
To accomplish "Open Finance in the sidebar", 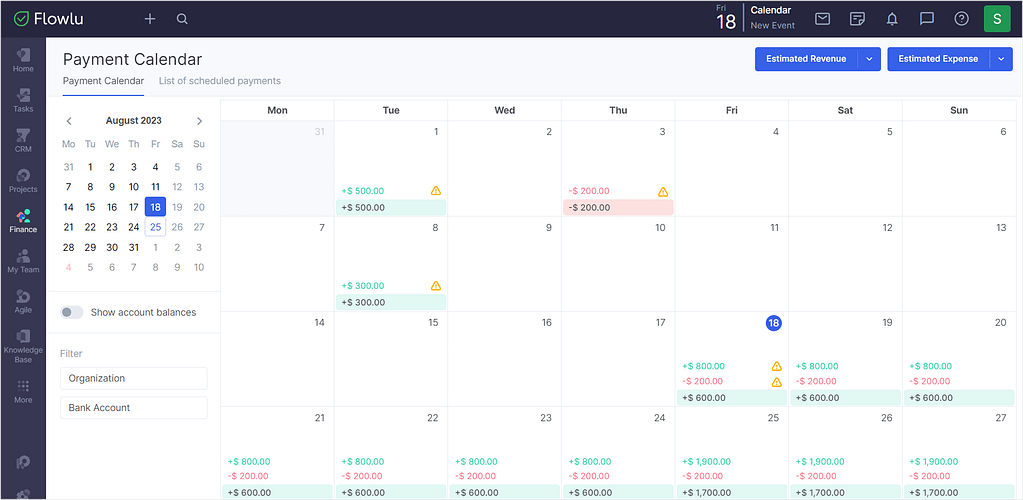I will 23,221.
